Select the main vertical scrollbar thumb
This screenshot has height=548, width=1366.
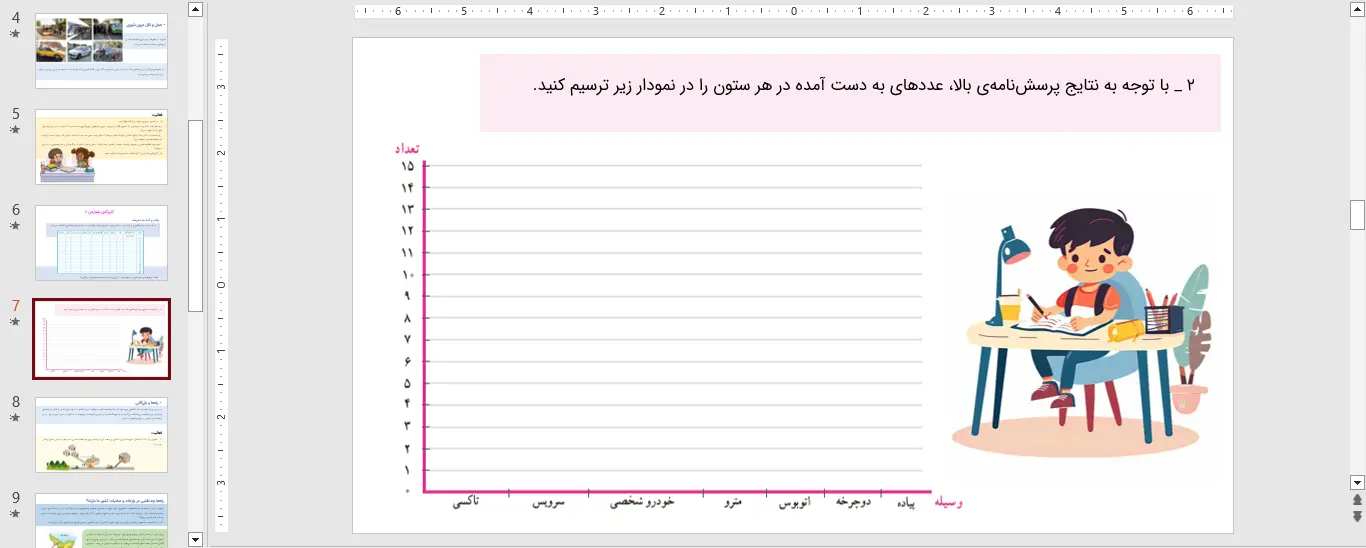tap(1357, 215)
